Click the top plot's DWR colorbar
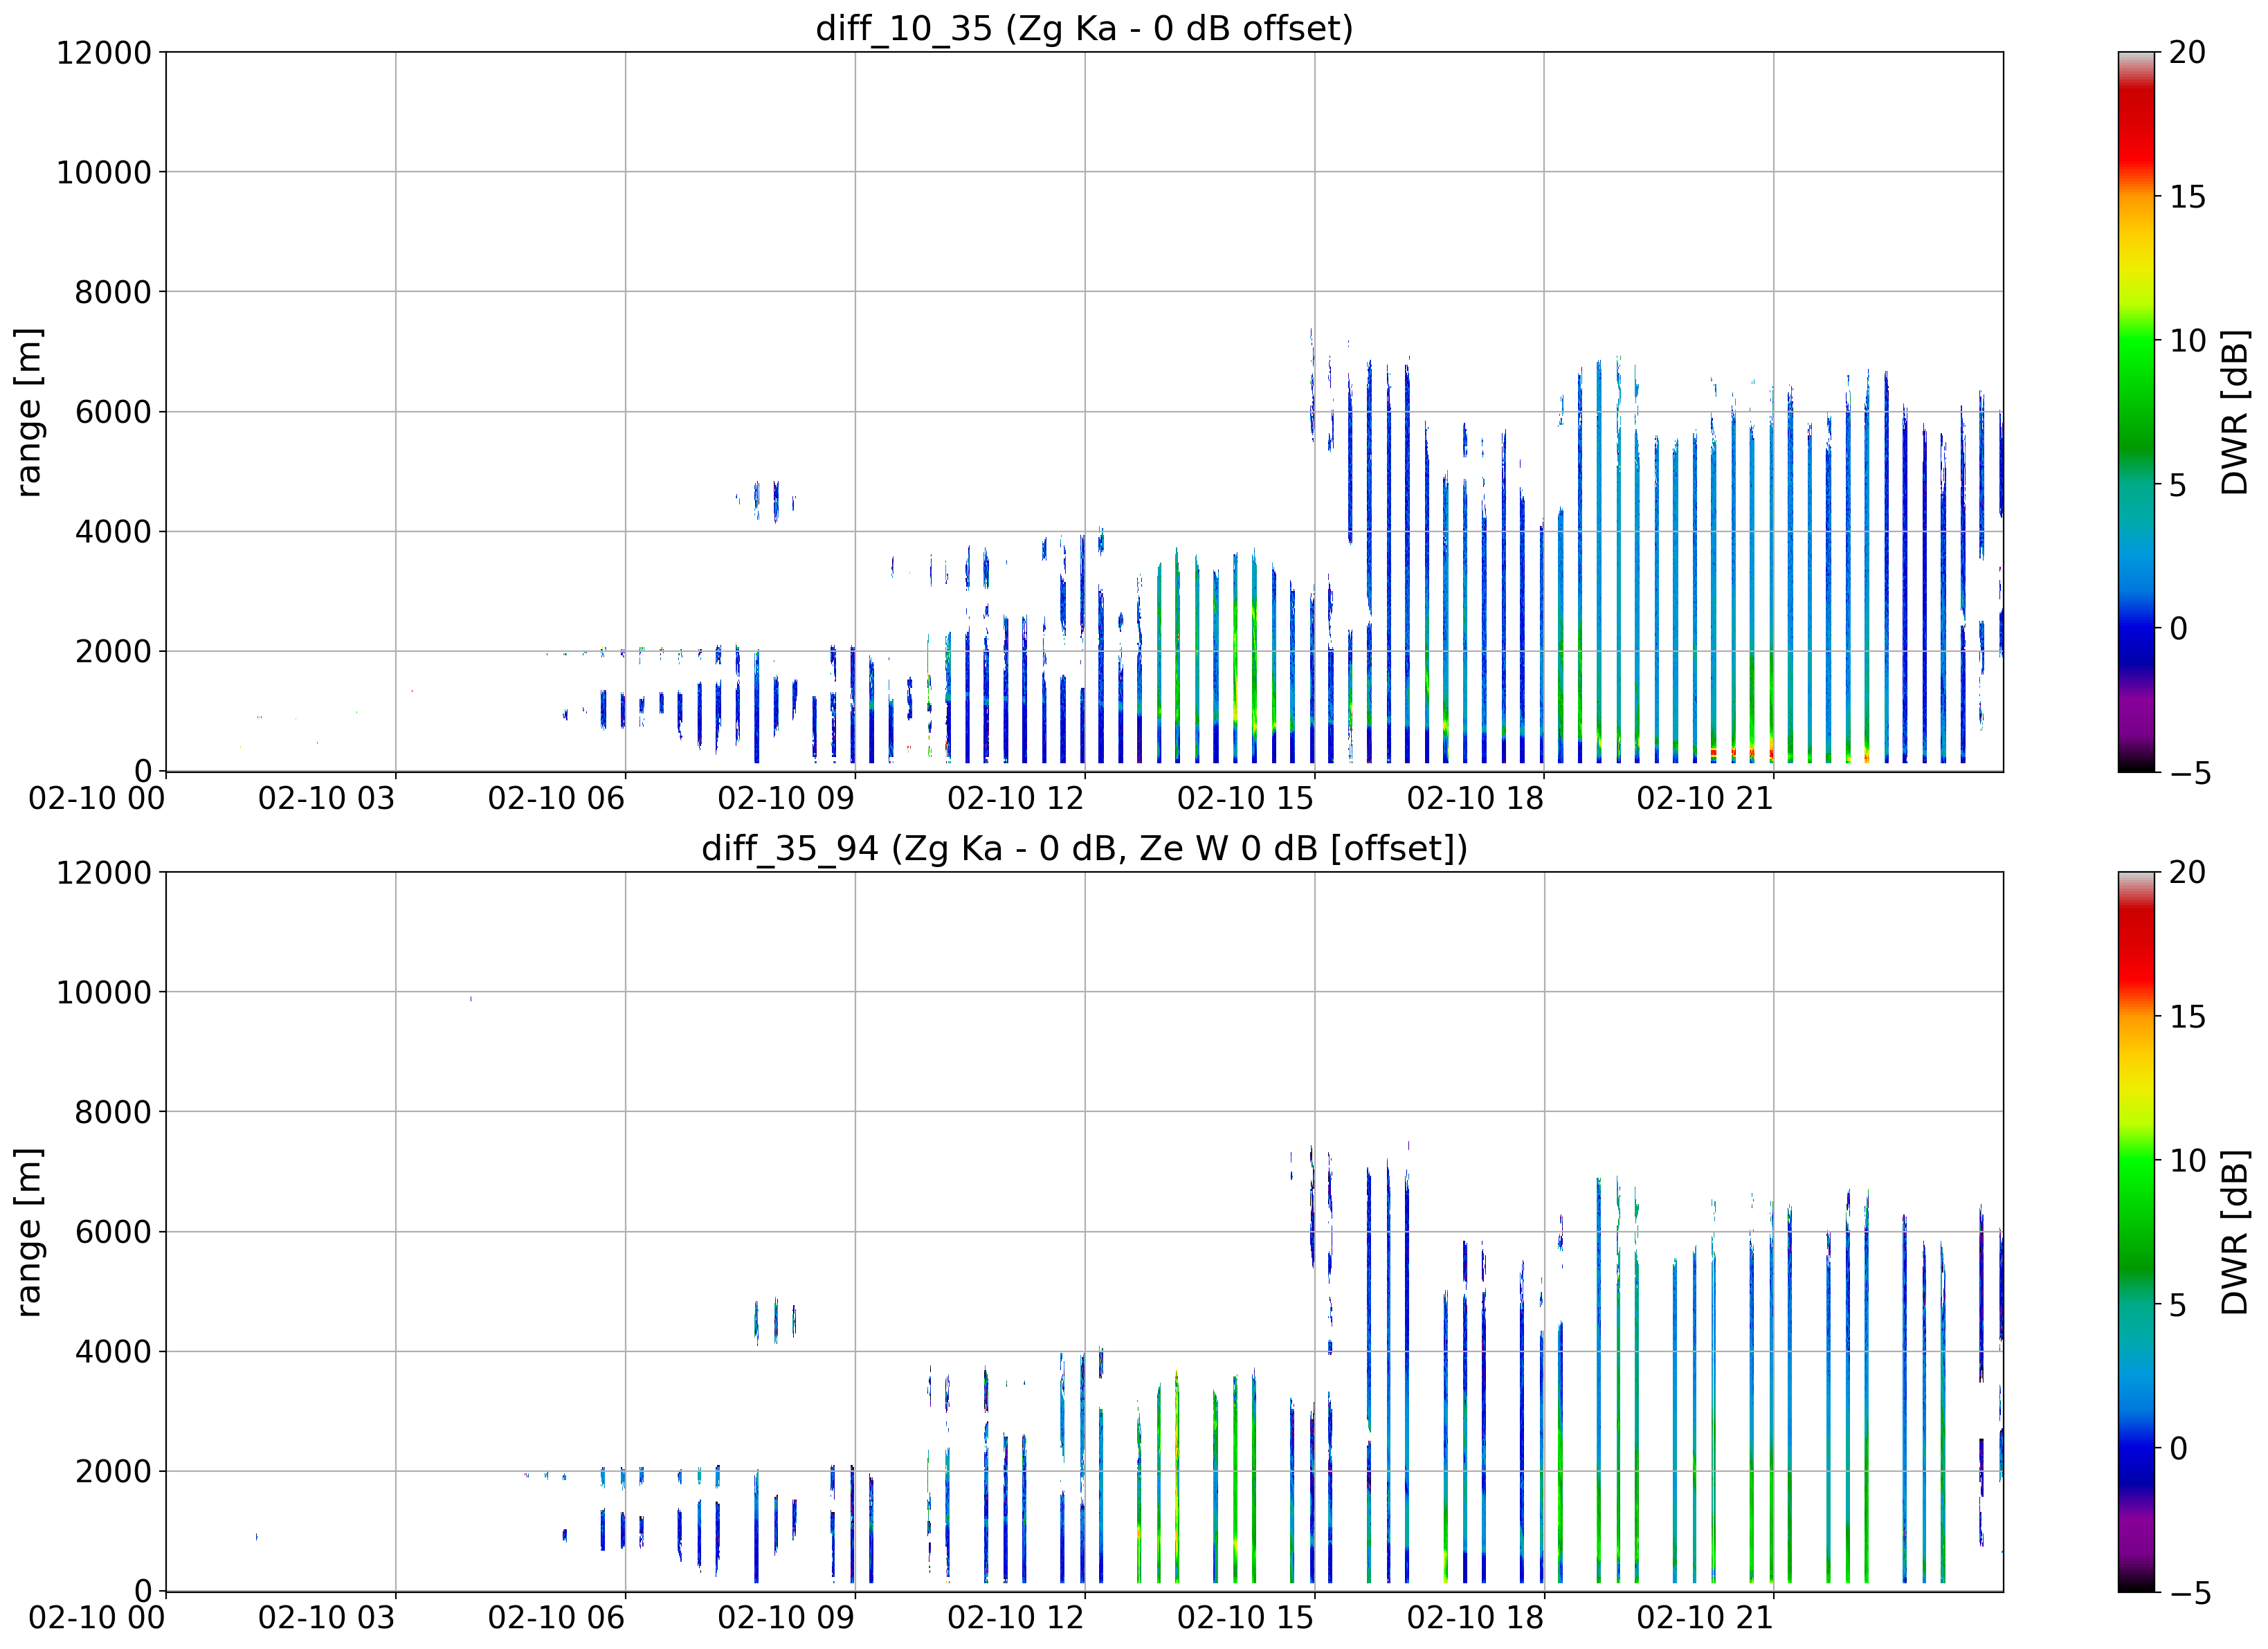 pyautogui.click(x=2137, y=412)
